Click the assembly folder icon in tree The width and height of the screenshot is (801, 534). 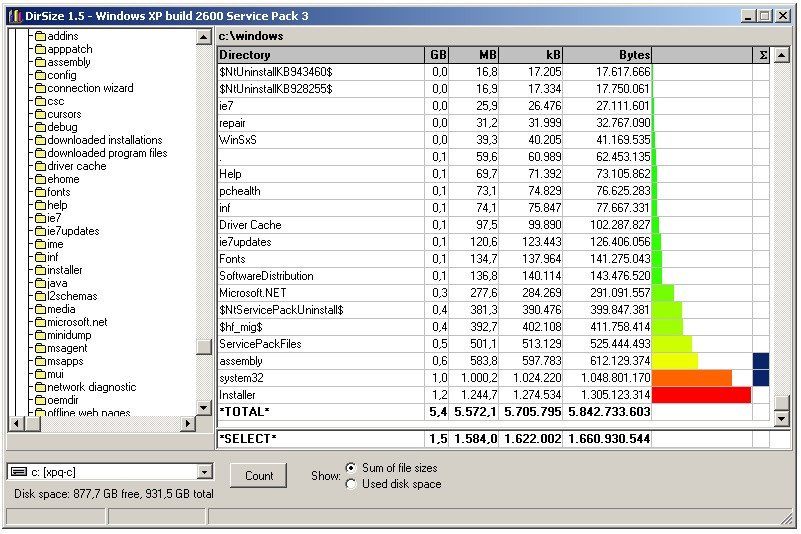click(x=40, y=62)
